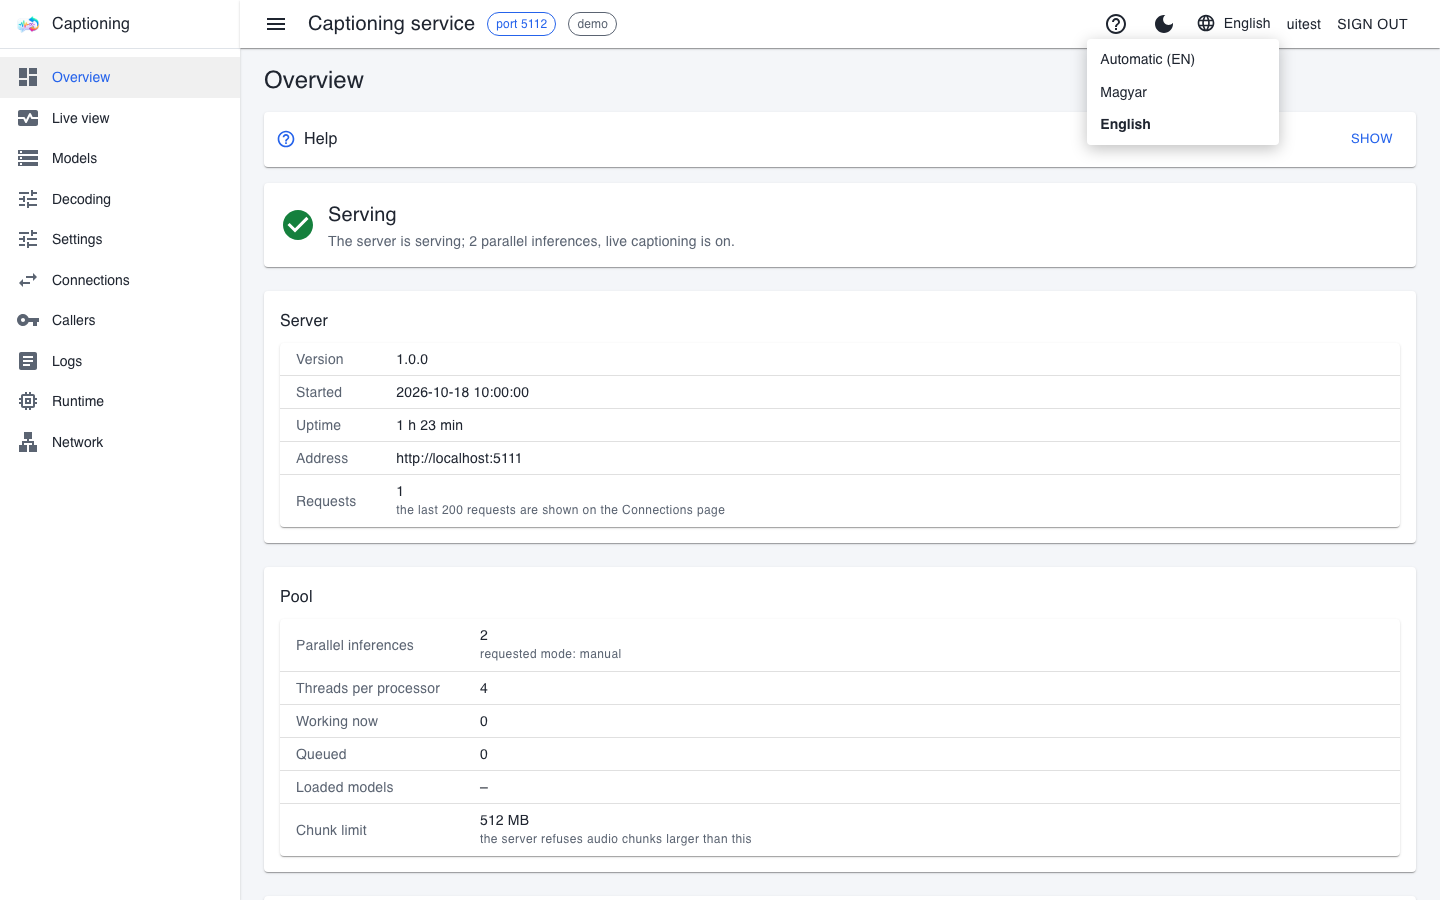Click the SIGN OUT button
This screenshot has width=1440, height=900.
(1372, 24)
